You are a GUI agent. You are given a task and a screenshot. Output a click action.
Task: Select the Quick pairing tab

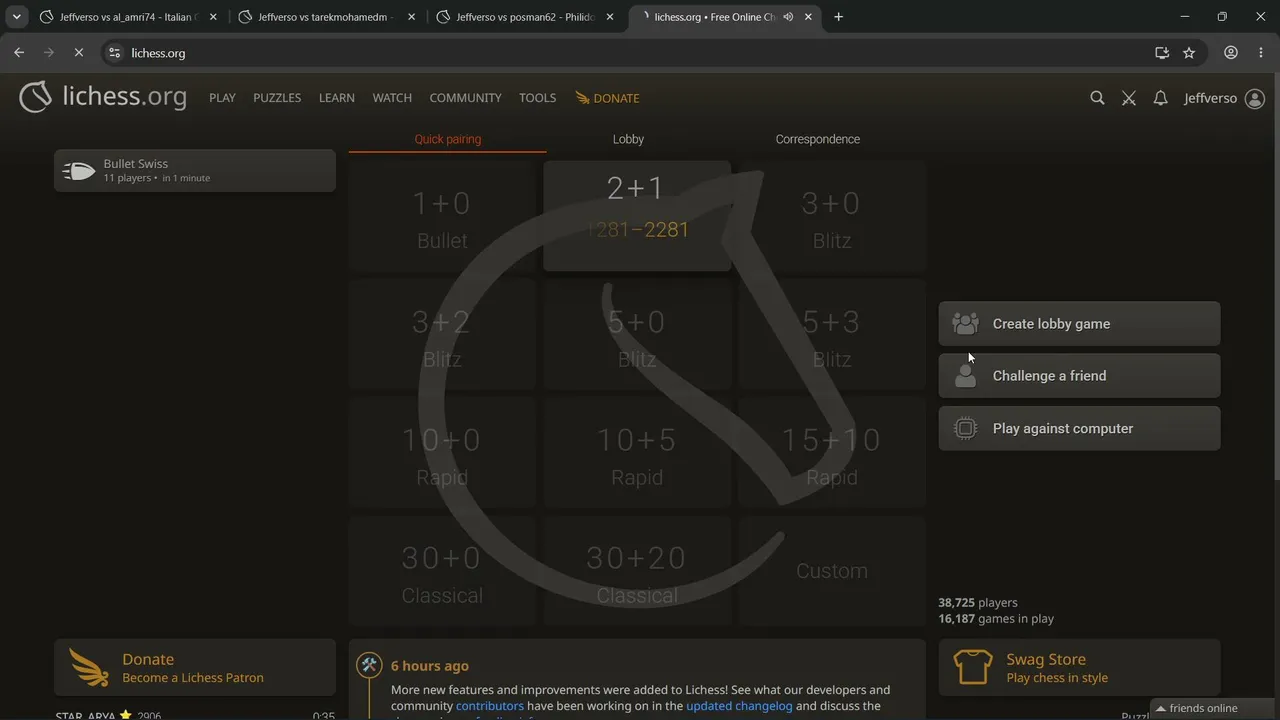[x=448, y=139]
